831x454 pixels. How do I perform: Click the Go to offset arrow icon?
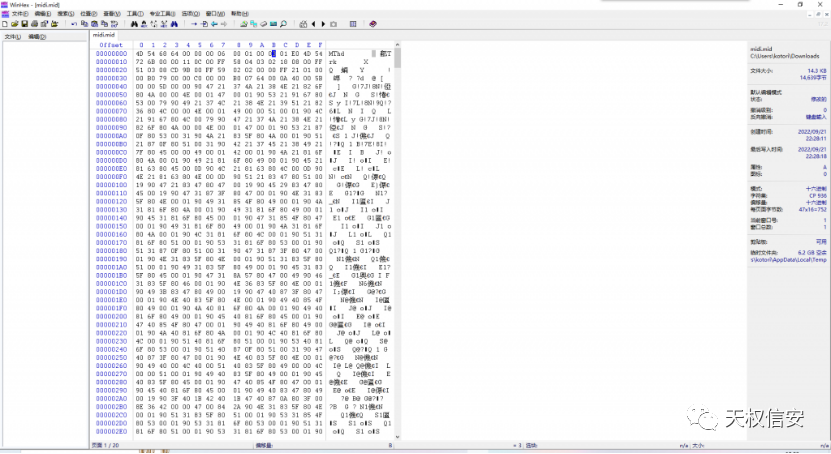click(x=194, y=22)
